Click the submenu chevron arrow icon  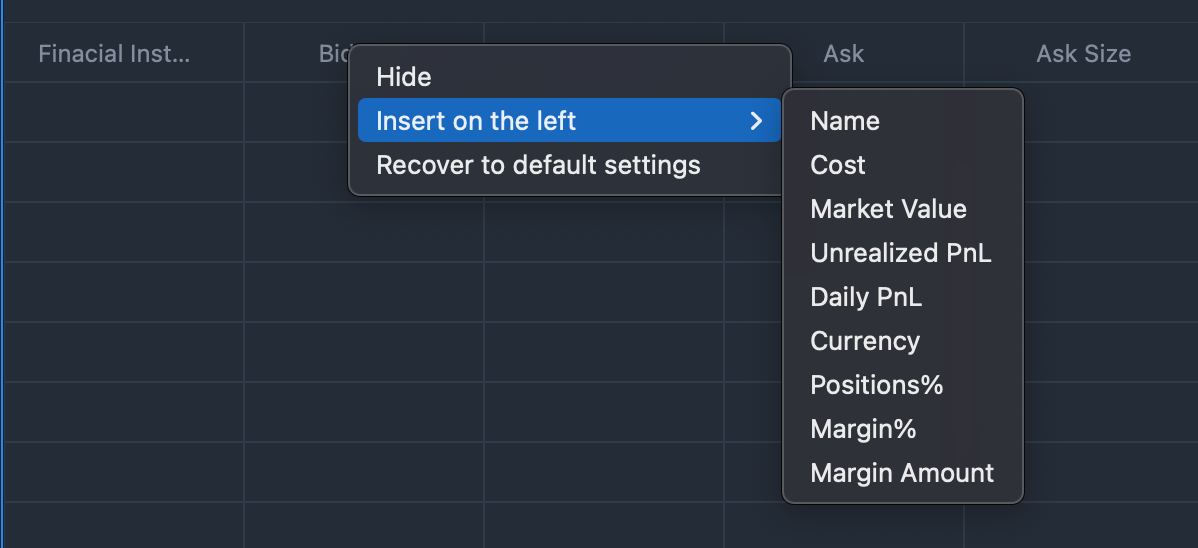(756, 121)
